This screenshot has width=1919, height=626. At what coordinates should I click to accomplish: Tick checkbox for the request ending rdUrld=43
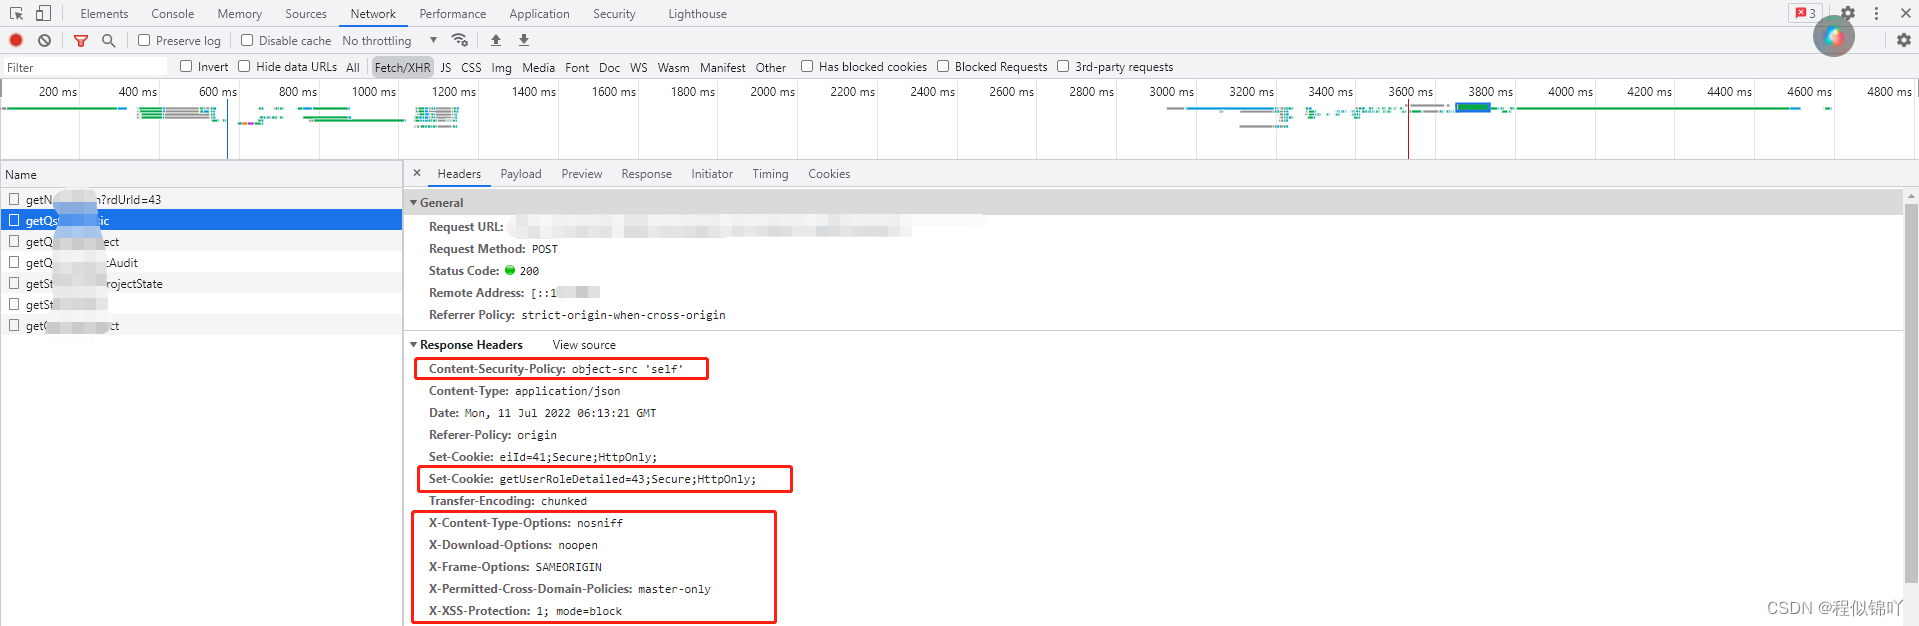14,199
